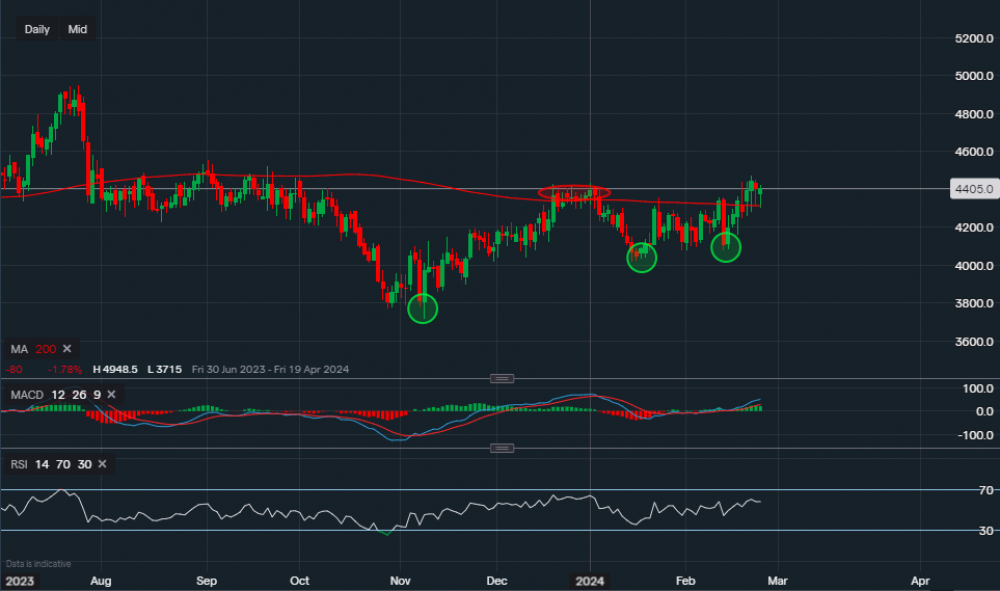Remove the RSI indicator
1000x591 pixels.
point(103,464)
